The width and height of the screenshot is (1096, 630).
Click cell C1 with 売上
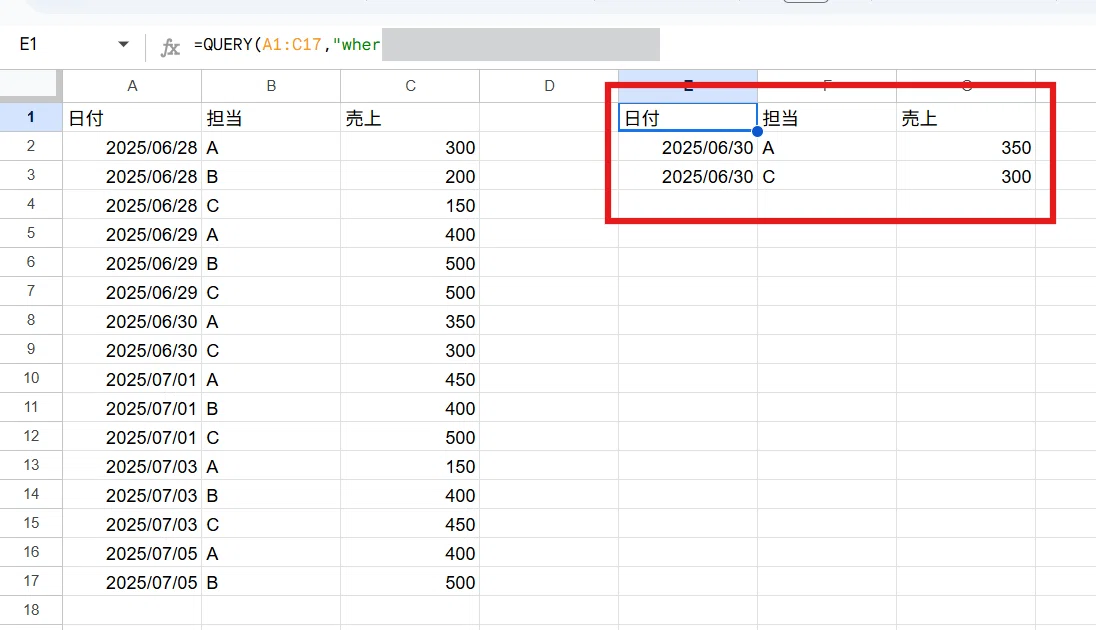(x=410, y=118)
